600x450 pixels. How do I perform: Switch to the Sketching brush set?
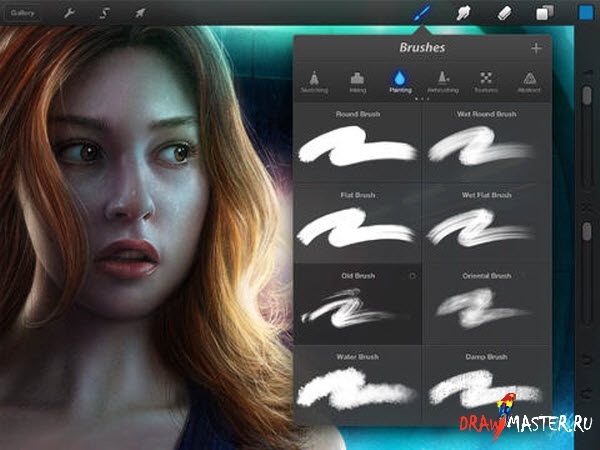[x=314, y=82]
